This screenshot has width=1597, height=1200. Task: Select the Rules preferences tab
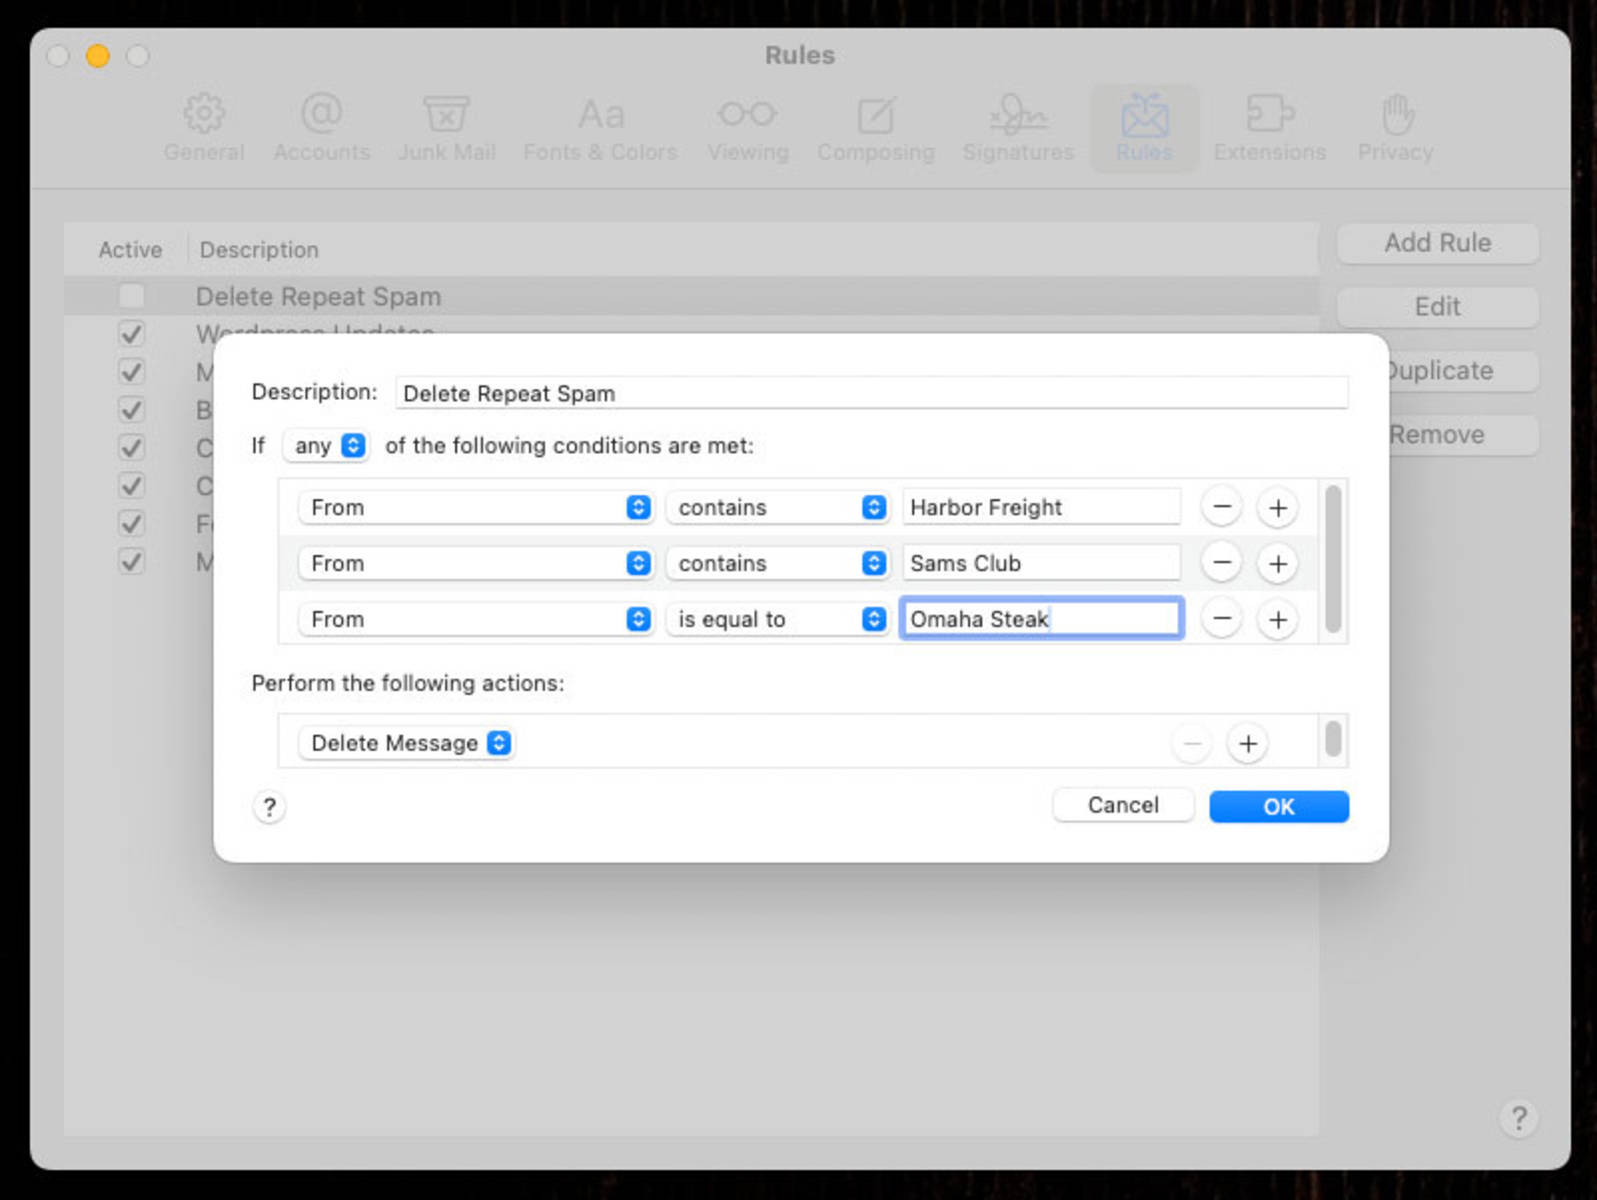point(1144,128)
